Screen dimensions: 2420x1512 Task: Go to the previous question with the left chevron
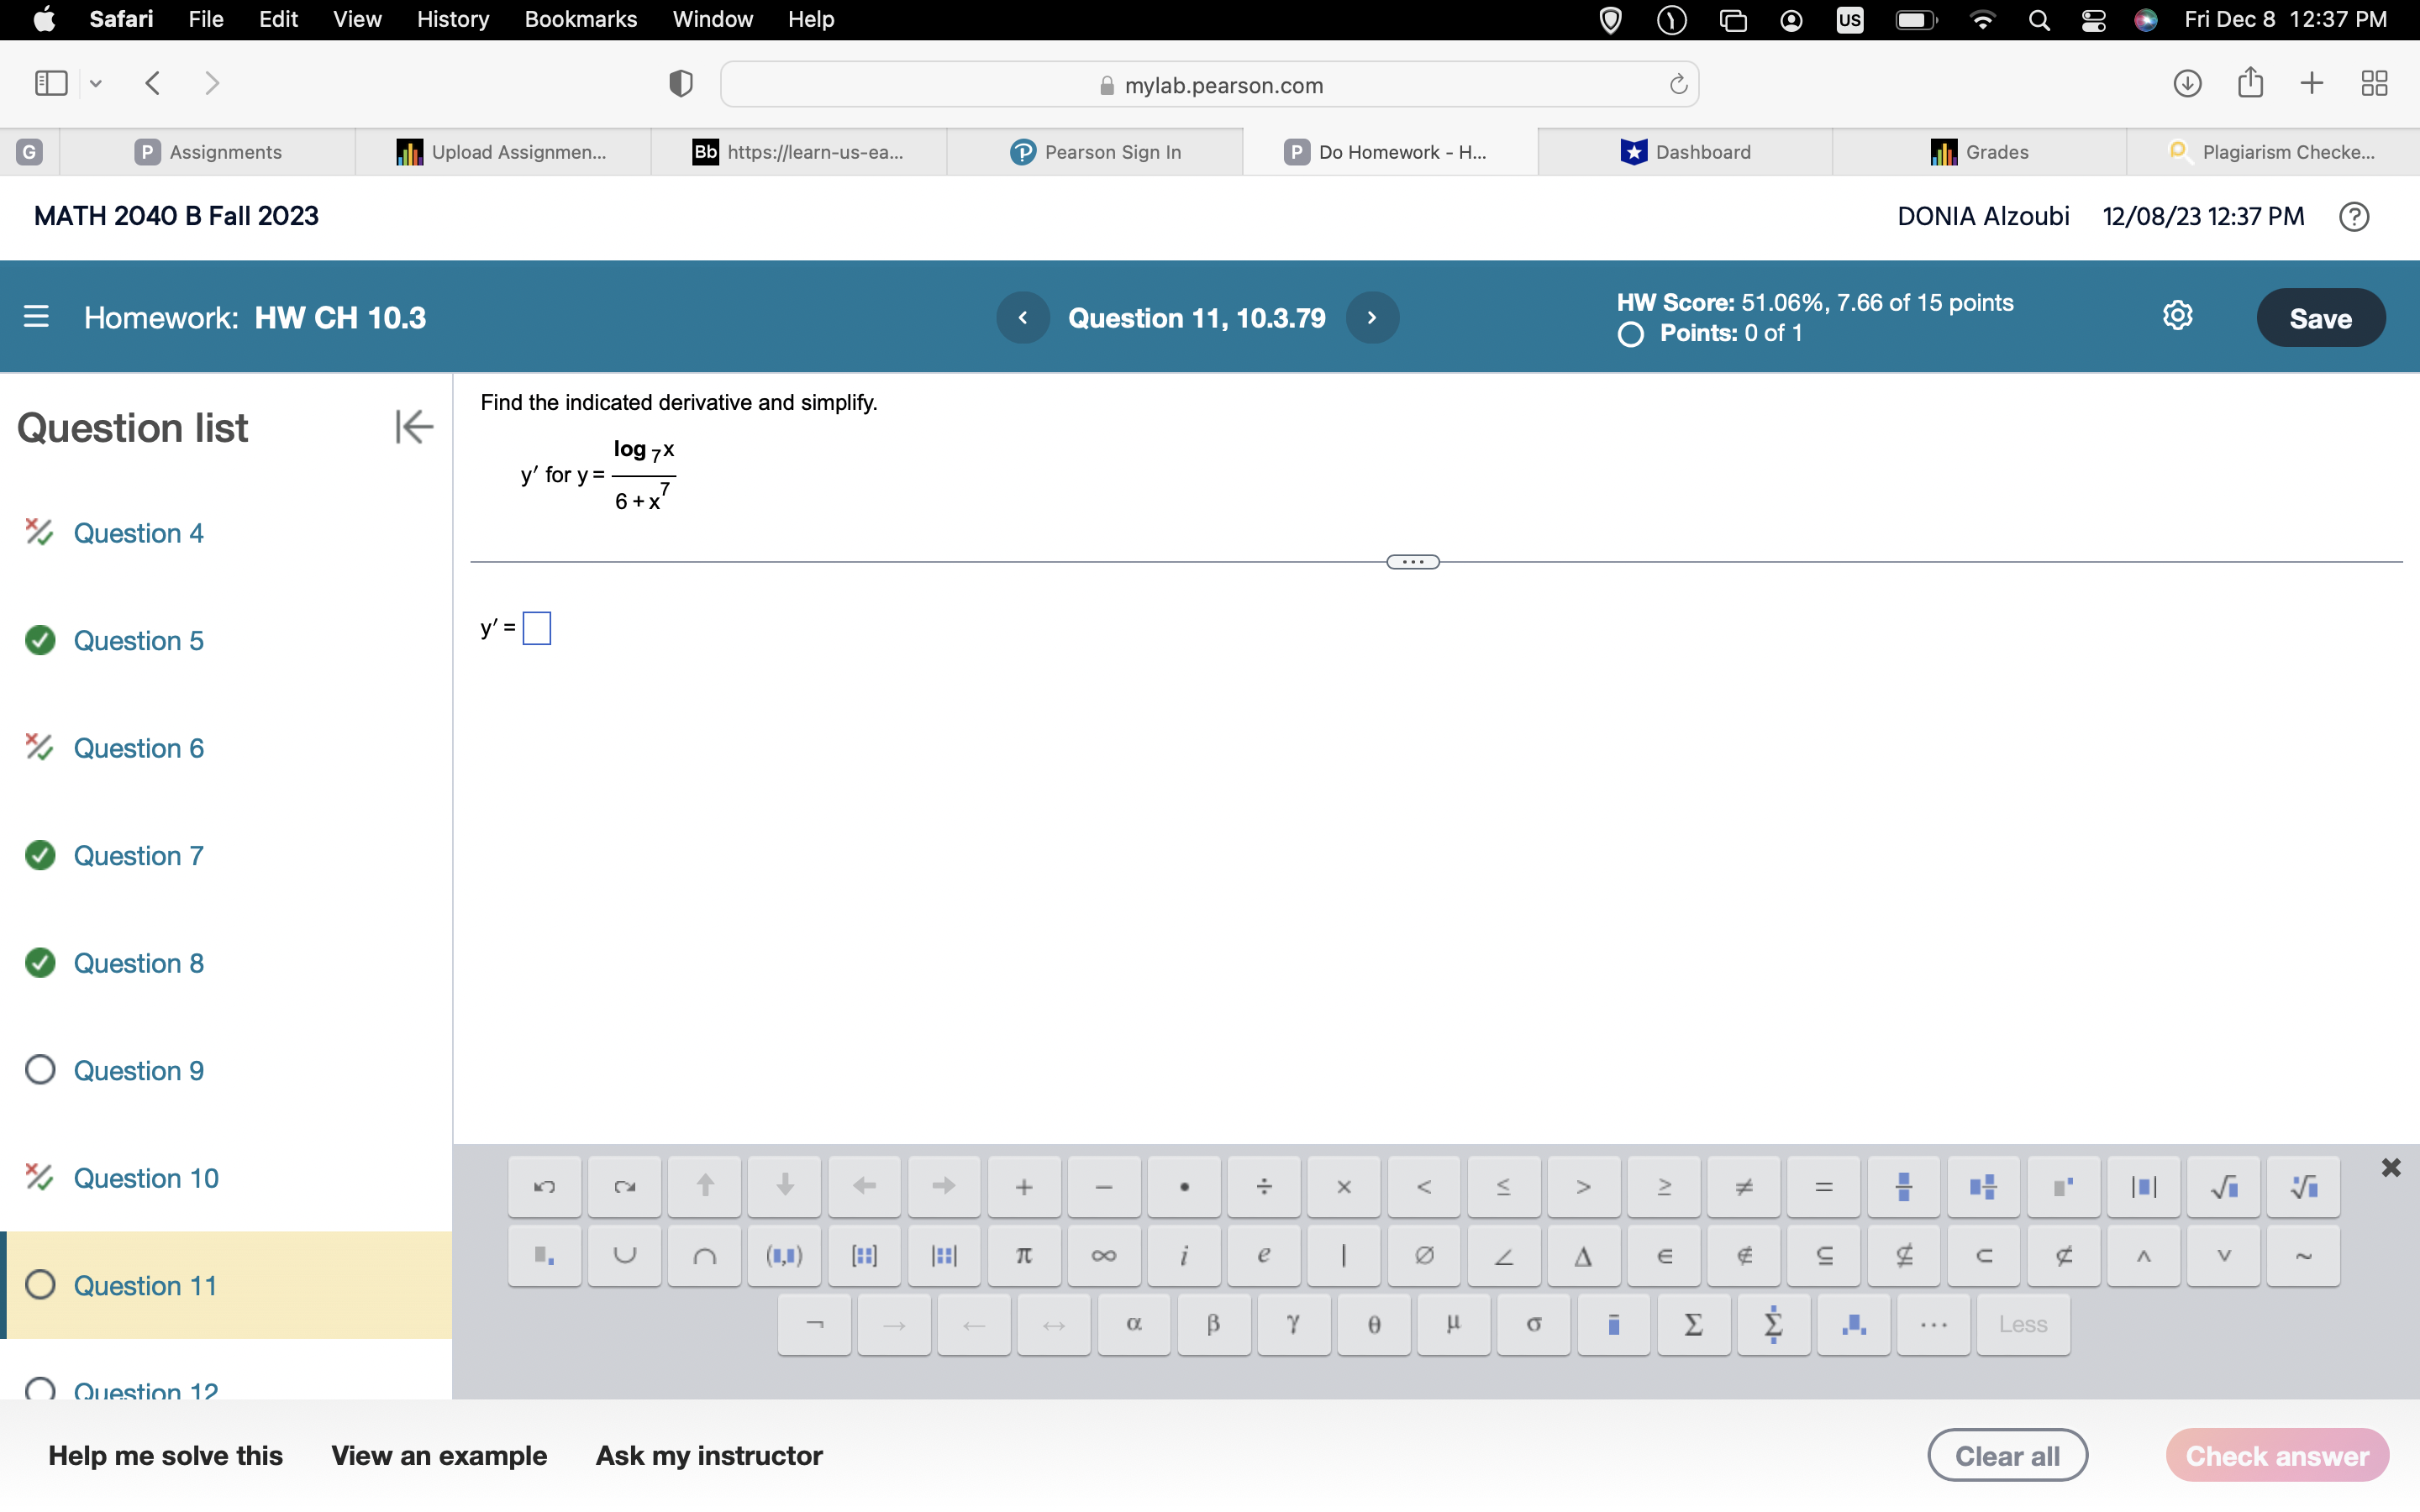[x=1023, y=317]
